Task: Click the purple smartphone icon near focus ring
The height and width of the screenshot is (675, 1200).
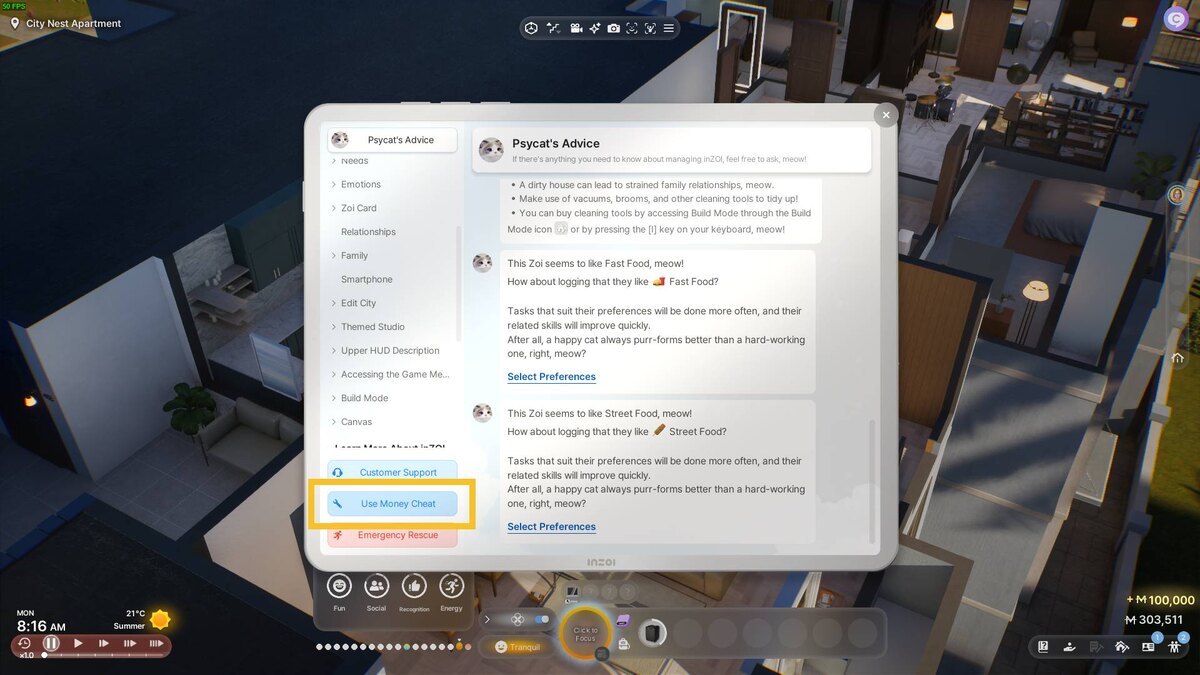Action: (622, 621)
